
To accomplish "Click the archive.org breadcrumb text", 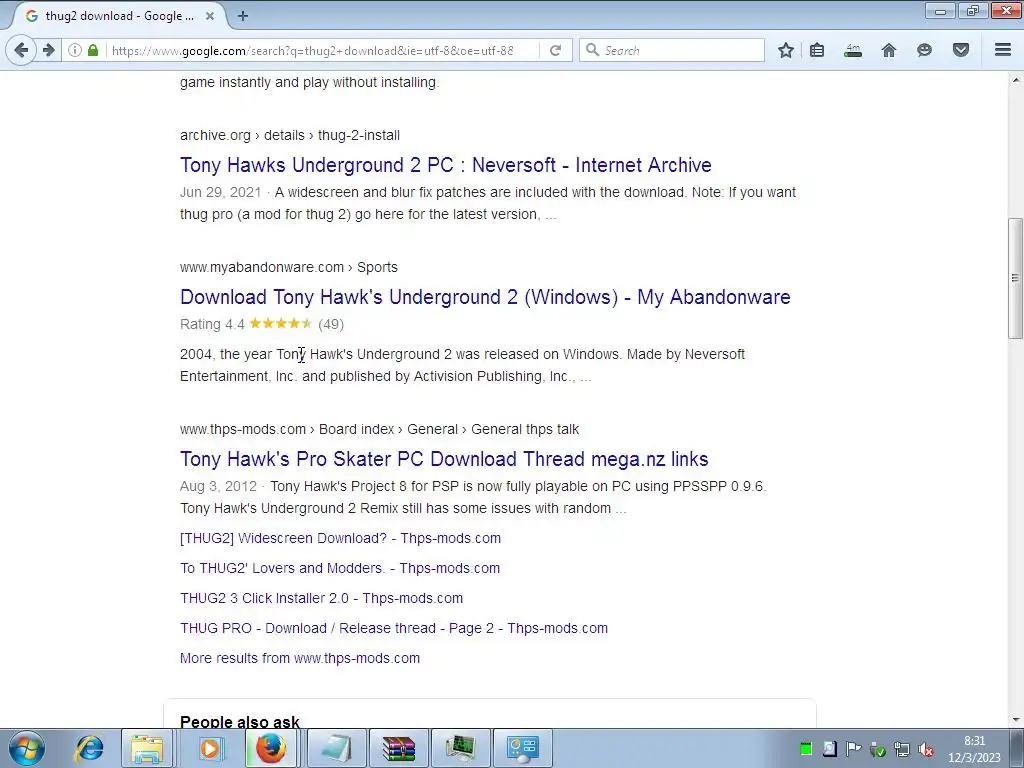I will click(290, 135).
